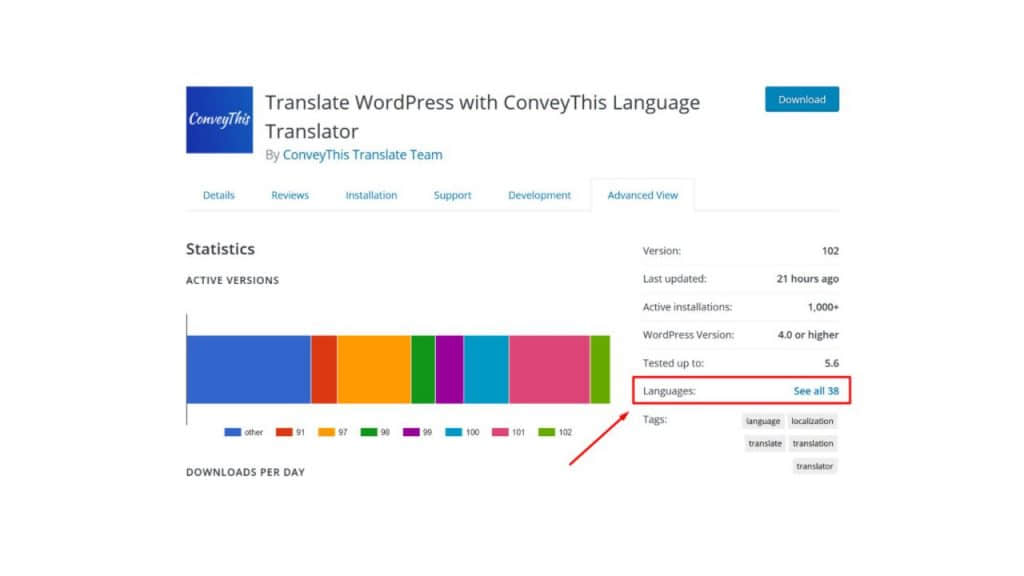This screenshot has width=1024, height=576.
Task: Click the '21 hours ago' value
Action: pyautogui.click(x=808, y=279)
